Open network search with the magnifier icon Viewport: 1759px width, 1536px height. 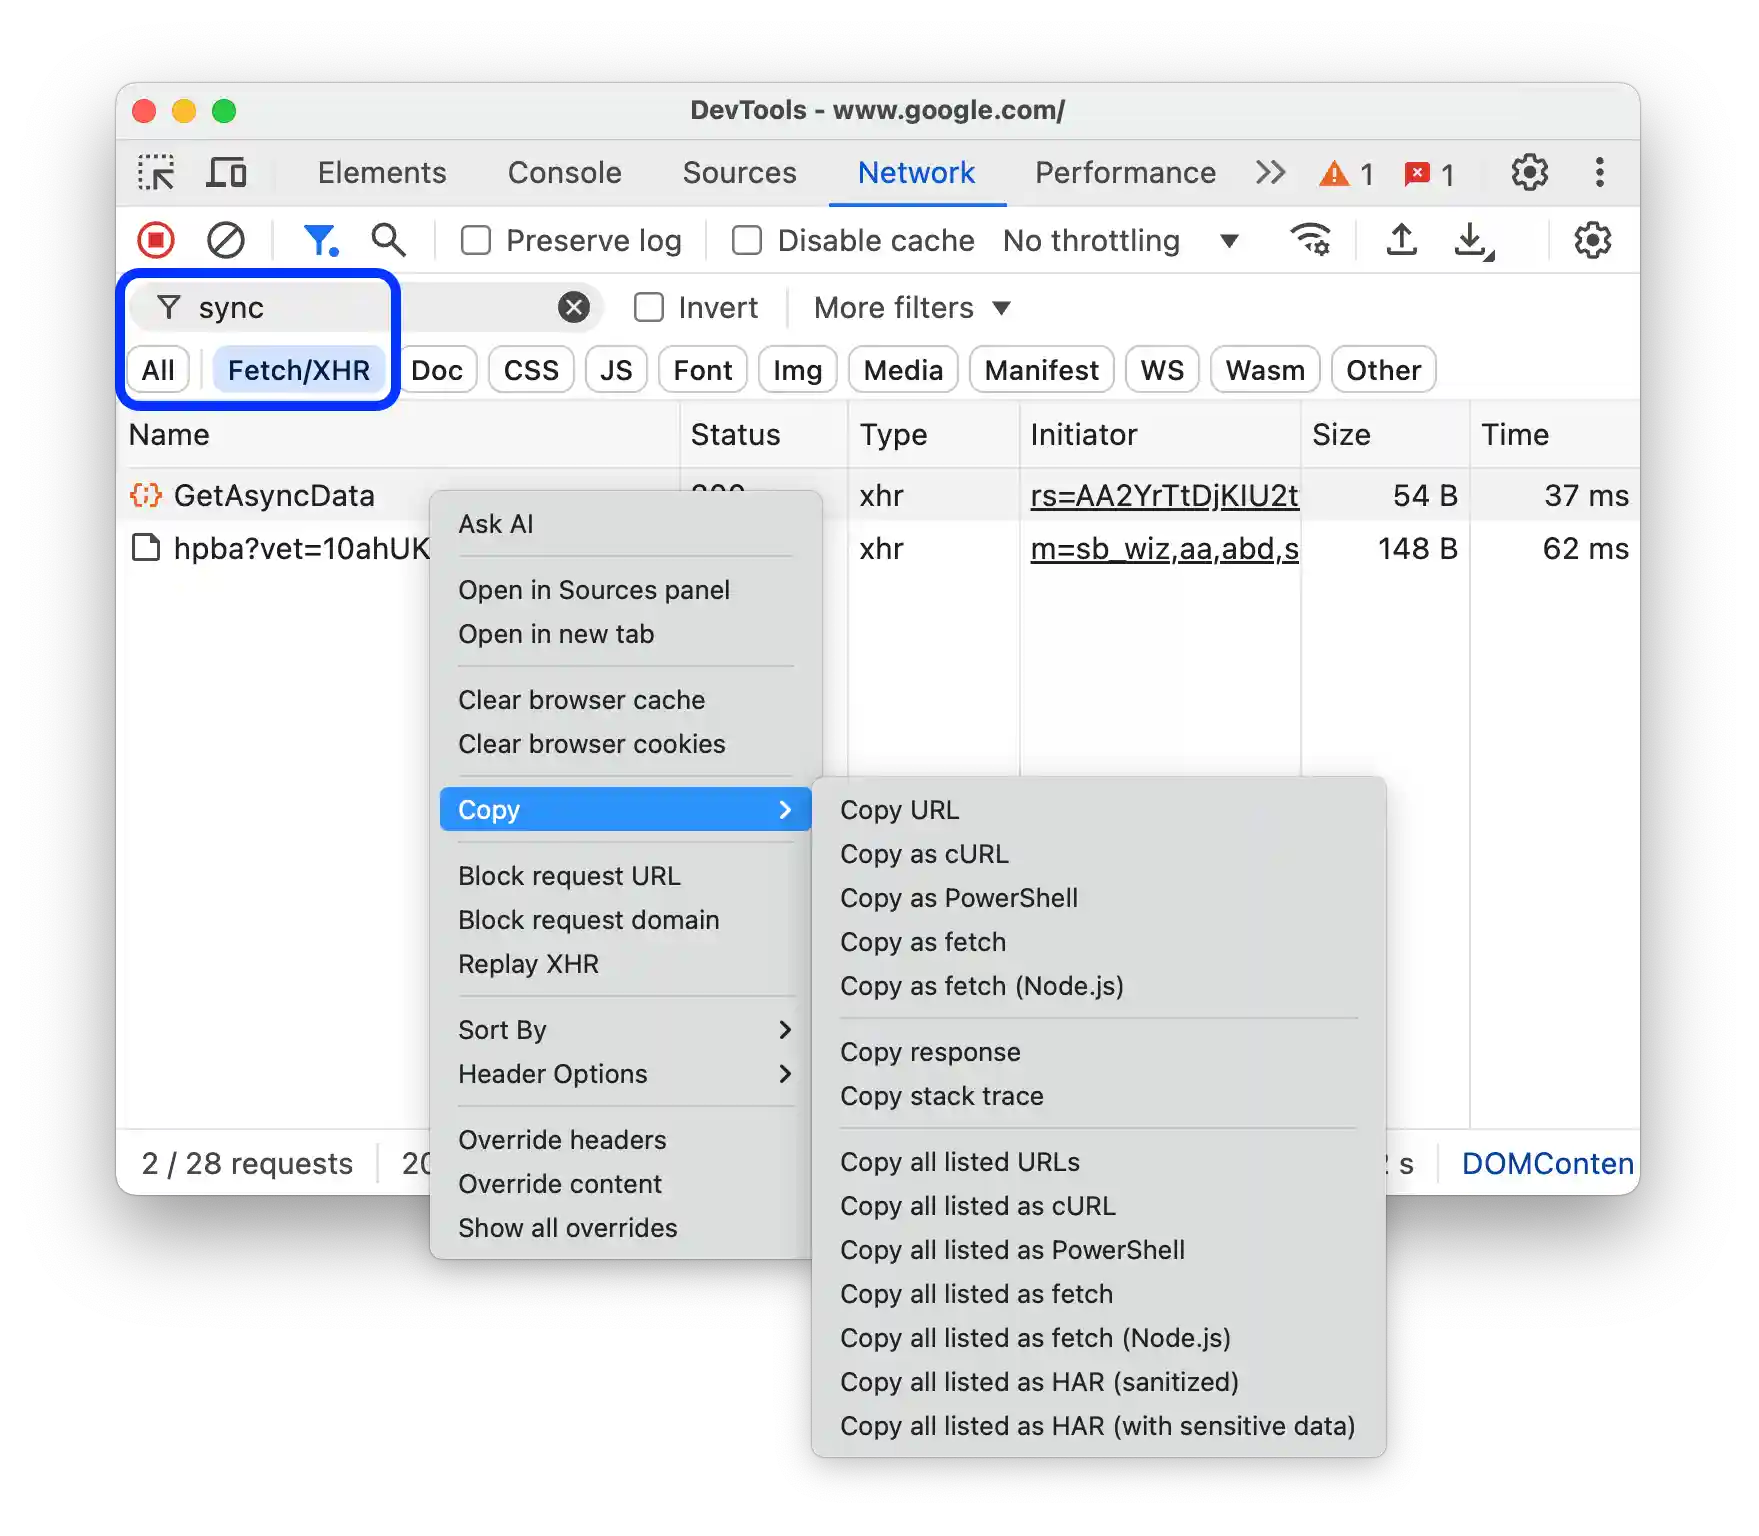(x=388, y=240)
